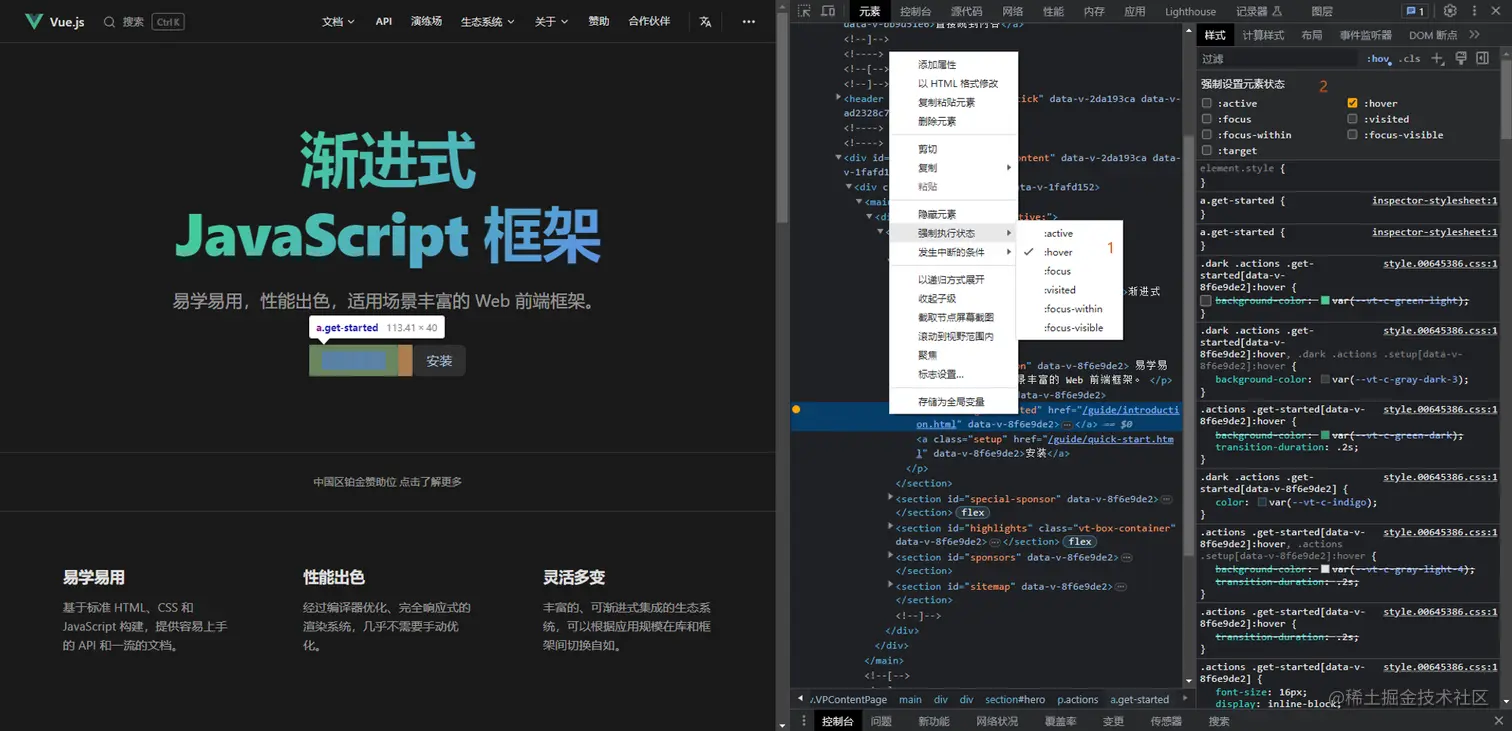Enable the :focus state checkbox
Viewport: 1512px width, 731px height.
click(1207, 119)
